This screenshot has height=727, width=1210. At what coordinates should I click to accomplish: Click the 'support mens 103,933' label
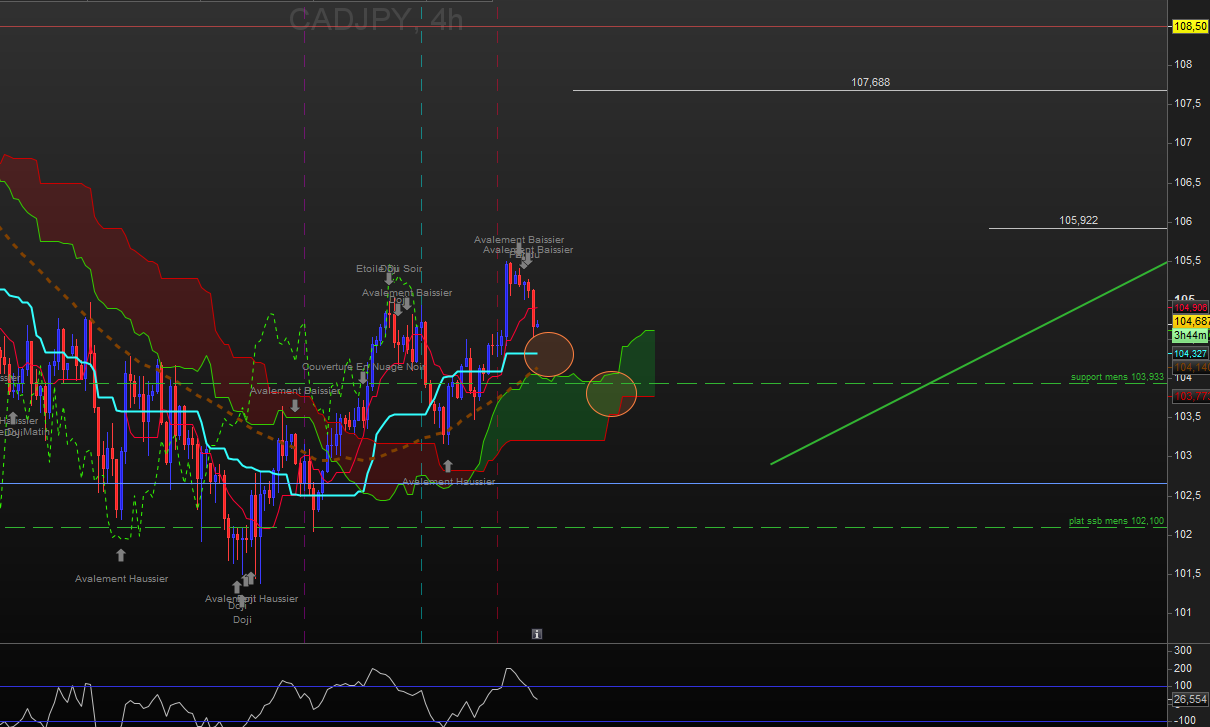[x=1117, y=377]
